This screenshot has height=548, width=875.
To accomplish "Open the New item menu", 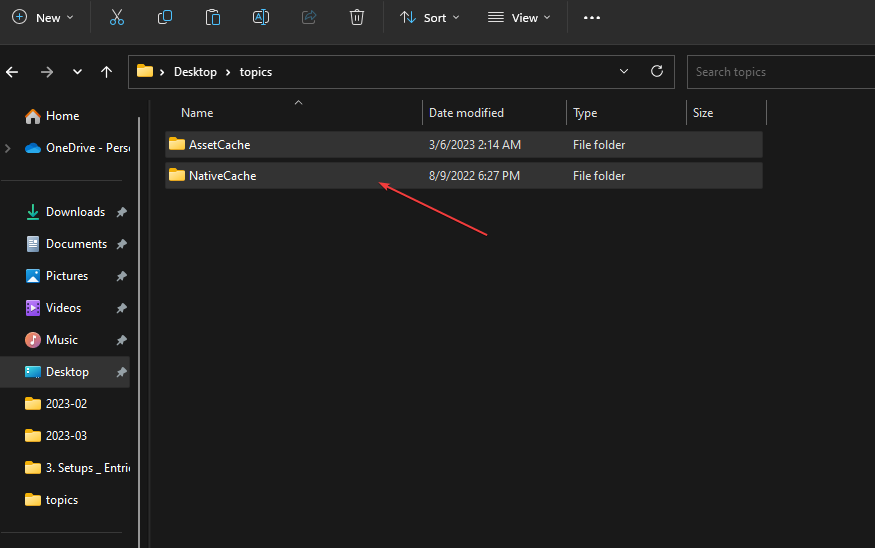I will tap(43, 18).
